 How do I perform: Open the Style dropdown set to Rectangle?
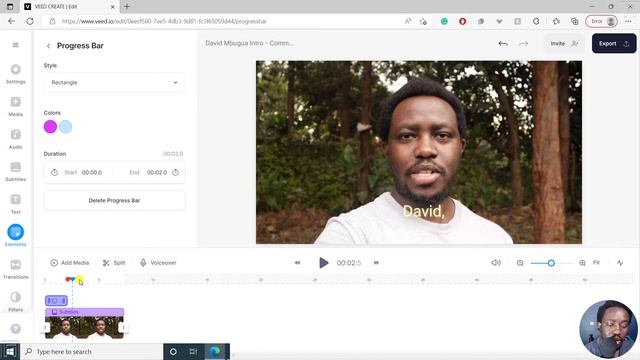pos(114,82)
